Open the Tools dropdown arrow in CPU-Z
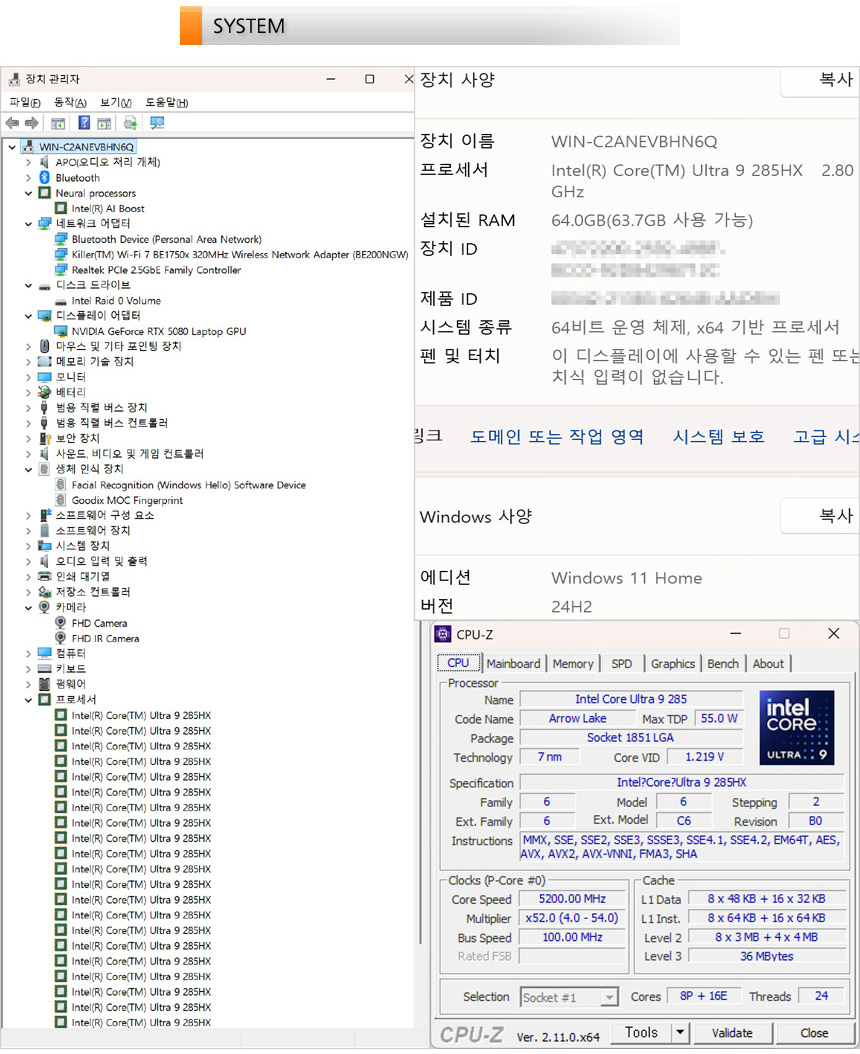This screenshot has height=1054, width=860. [680, 1033]
